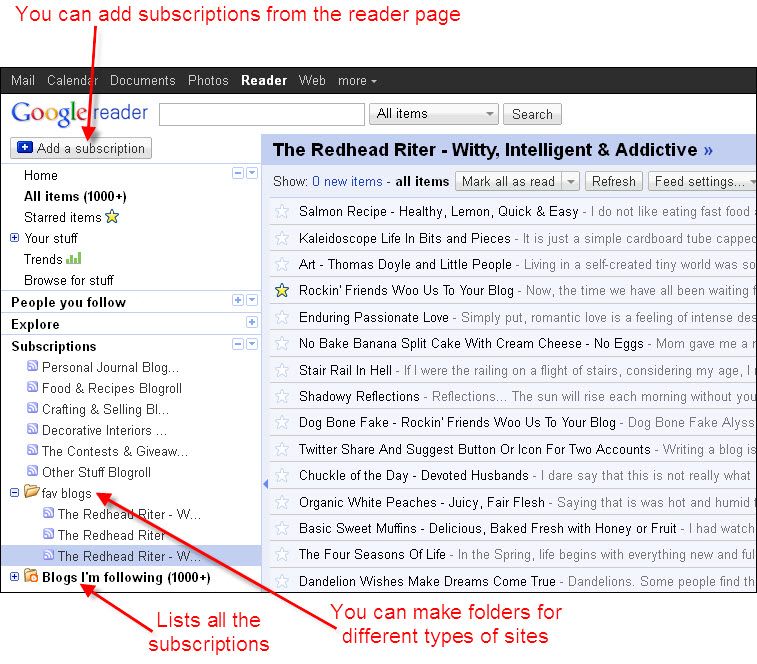The width and height of the screenshot is (757, 664).
Task: Click the star icon beside Starred items
Action: 112,216
